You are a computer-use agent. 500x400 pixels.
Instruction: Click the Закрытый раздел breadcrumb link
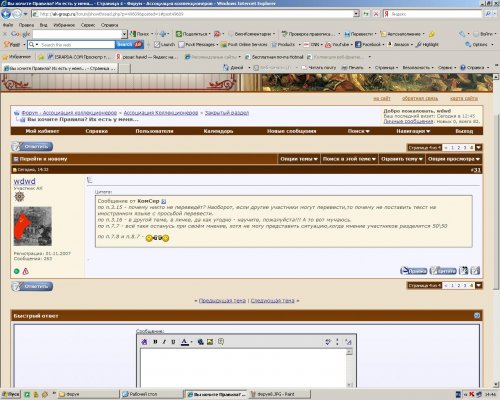[227, 113]
